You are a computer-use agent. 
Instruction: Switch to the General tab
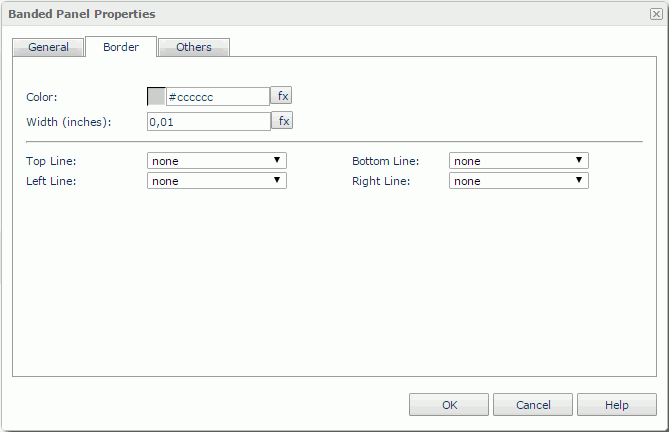(48, 47)
